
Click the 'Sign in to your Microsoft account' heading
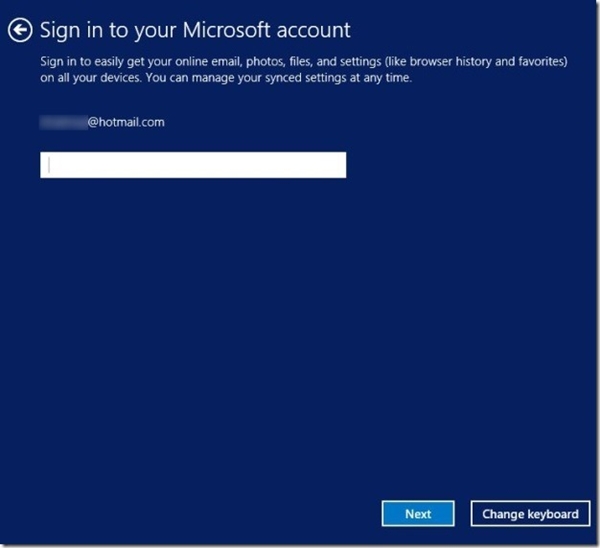coord(195,31)
